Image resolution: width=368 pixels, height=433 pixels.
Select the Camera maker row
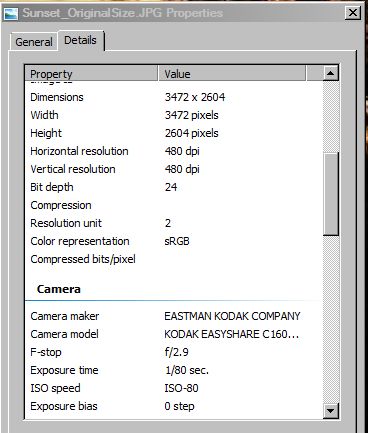174,316
